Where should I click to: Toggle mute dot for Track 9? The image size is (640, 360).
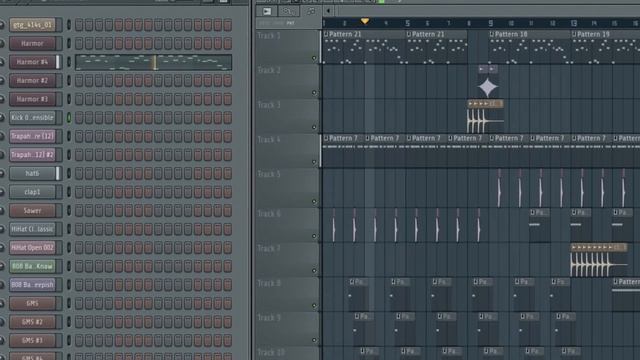pos(314,340)
